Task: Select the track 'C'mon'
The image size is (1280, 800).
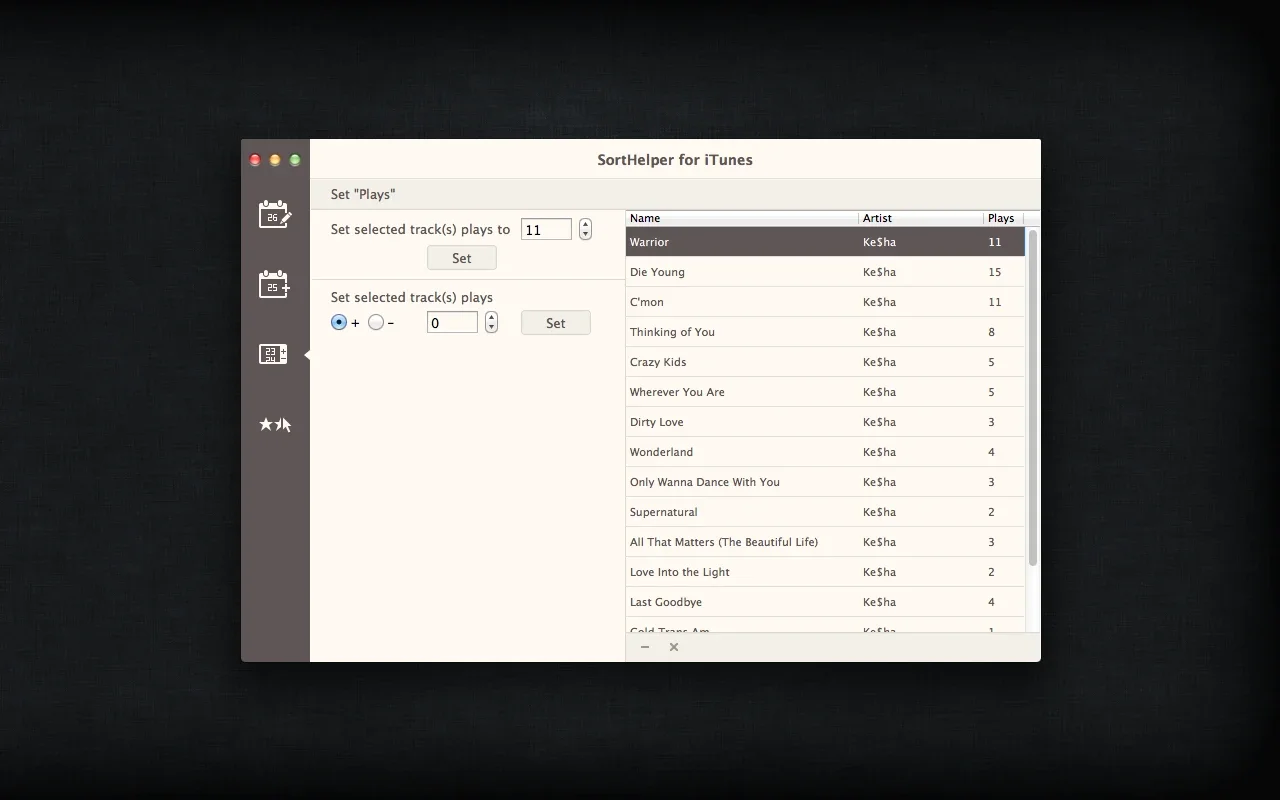Action: point(825,302)
